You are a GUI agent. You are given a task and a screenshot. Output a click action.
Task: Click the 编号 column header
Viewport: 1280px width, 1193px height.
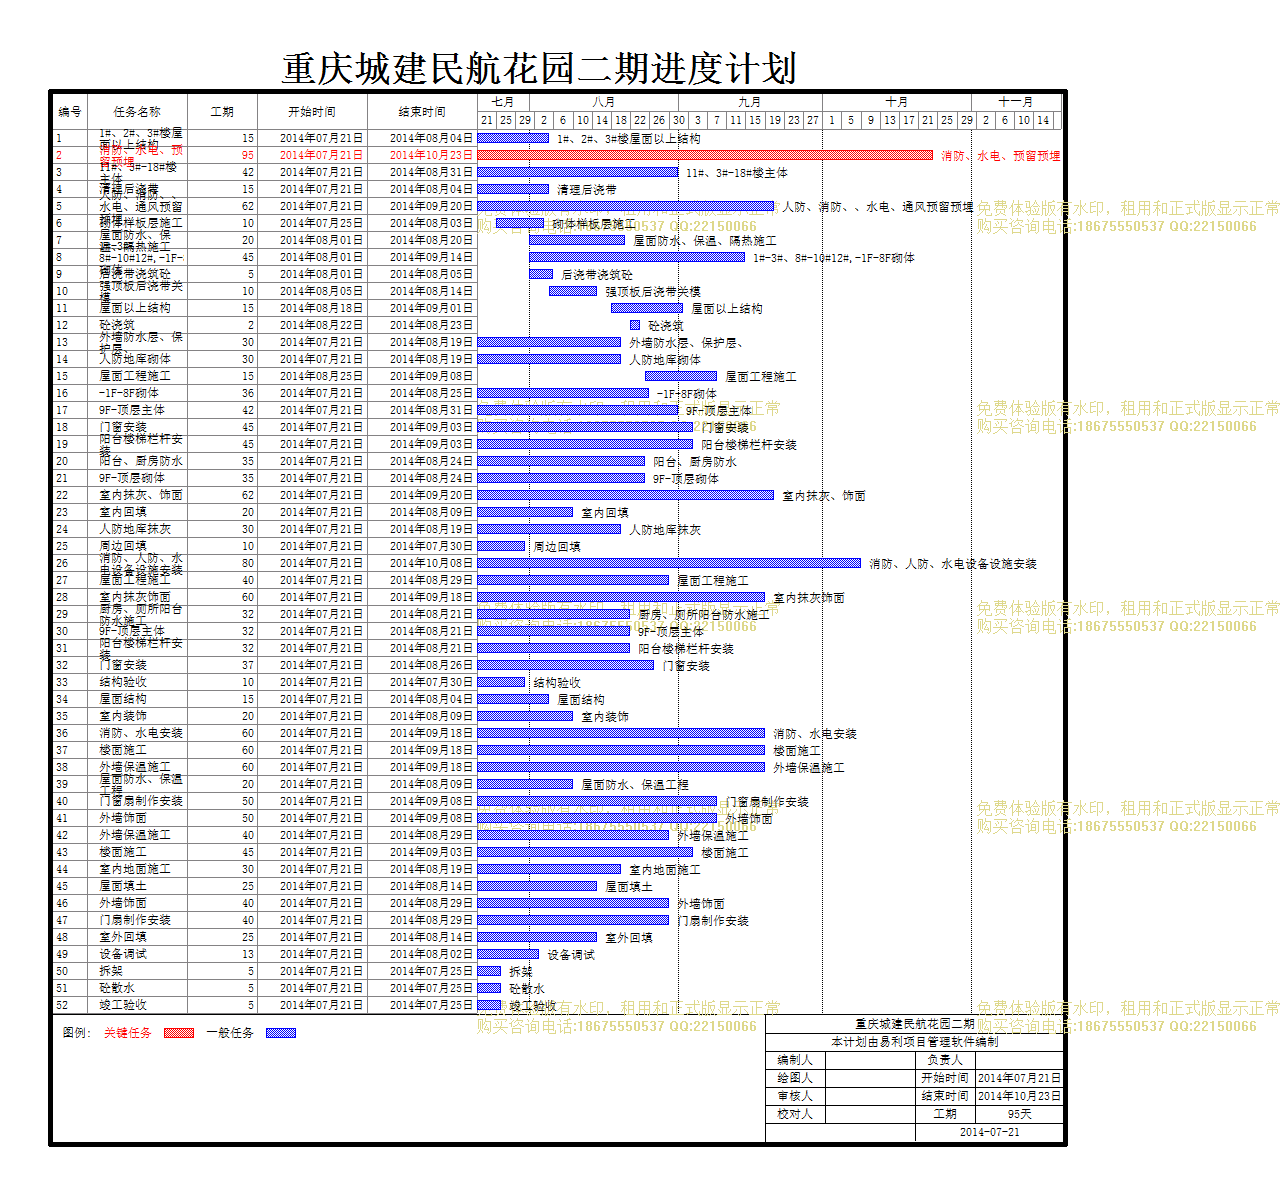pyautogui.click(x=70, y=112)
